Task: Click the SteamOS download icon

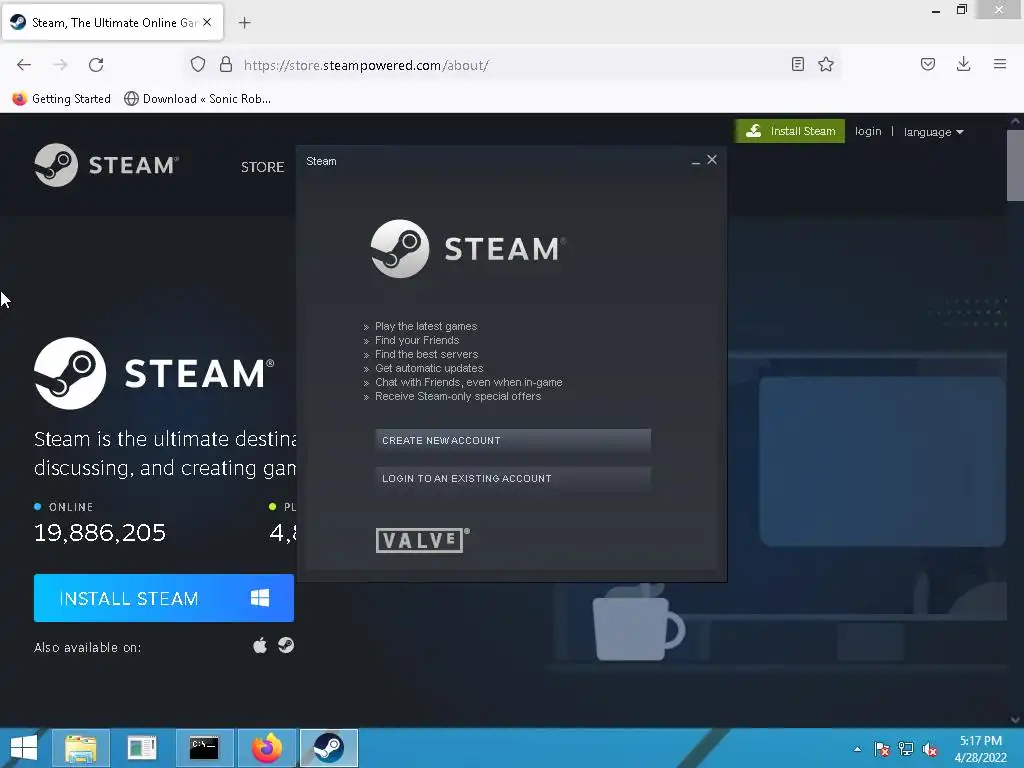Action: tap(286, 645)
